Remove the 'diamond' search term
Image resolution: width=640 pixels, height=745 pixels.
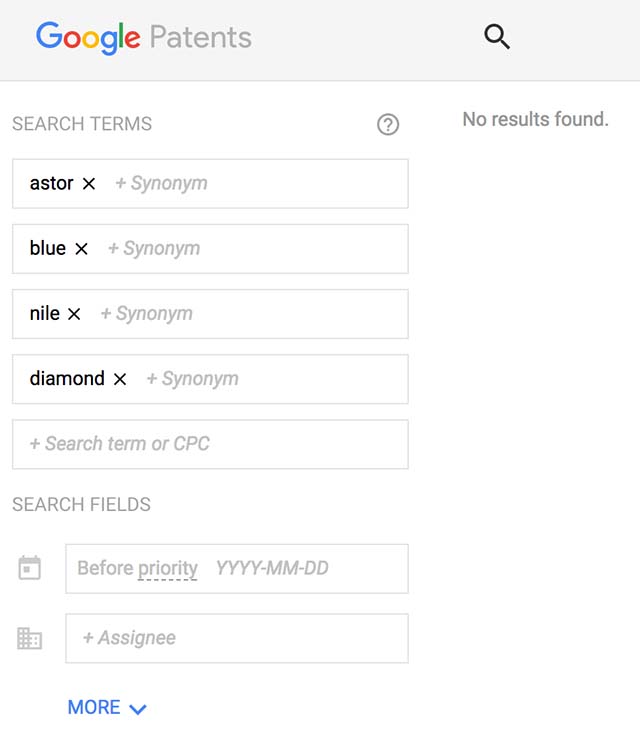tap(120, 379)
